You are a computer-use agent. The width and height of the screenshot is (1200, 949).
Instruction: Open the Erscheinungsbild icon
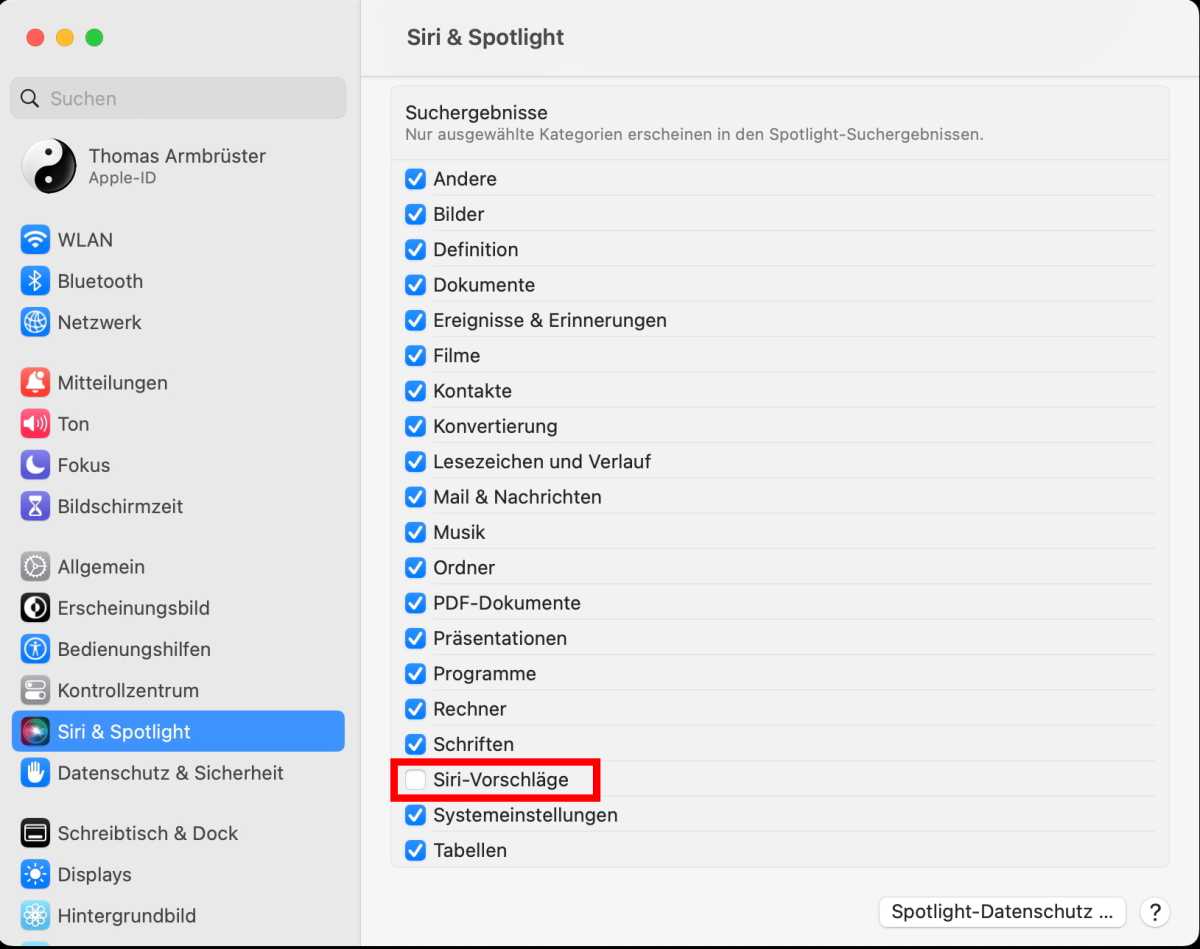coord(35,607)
